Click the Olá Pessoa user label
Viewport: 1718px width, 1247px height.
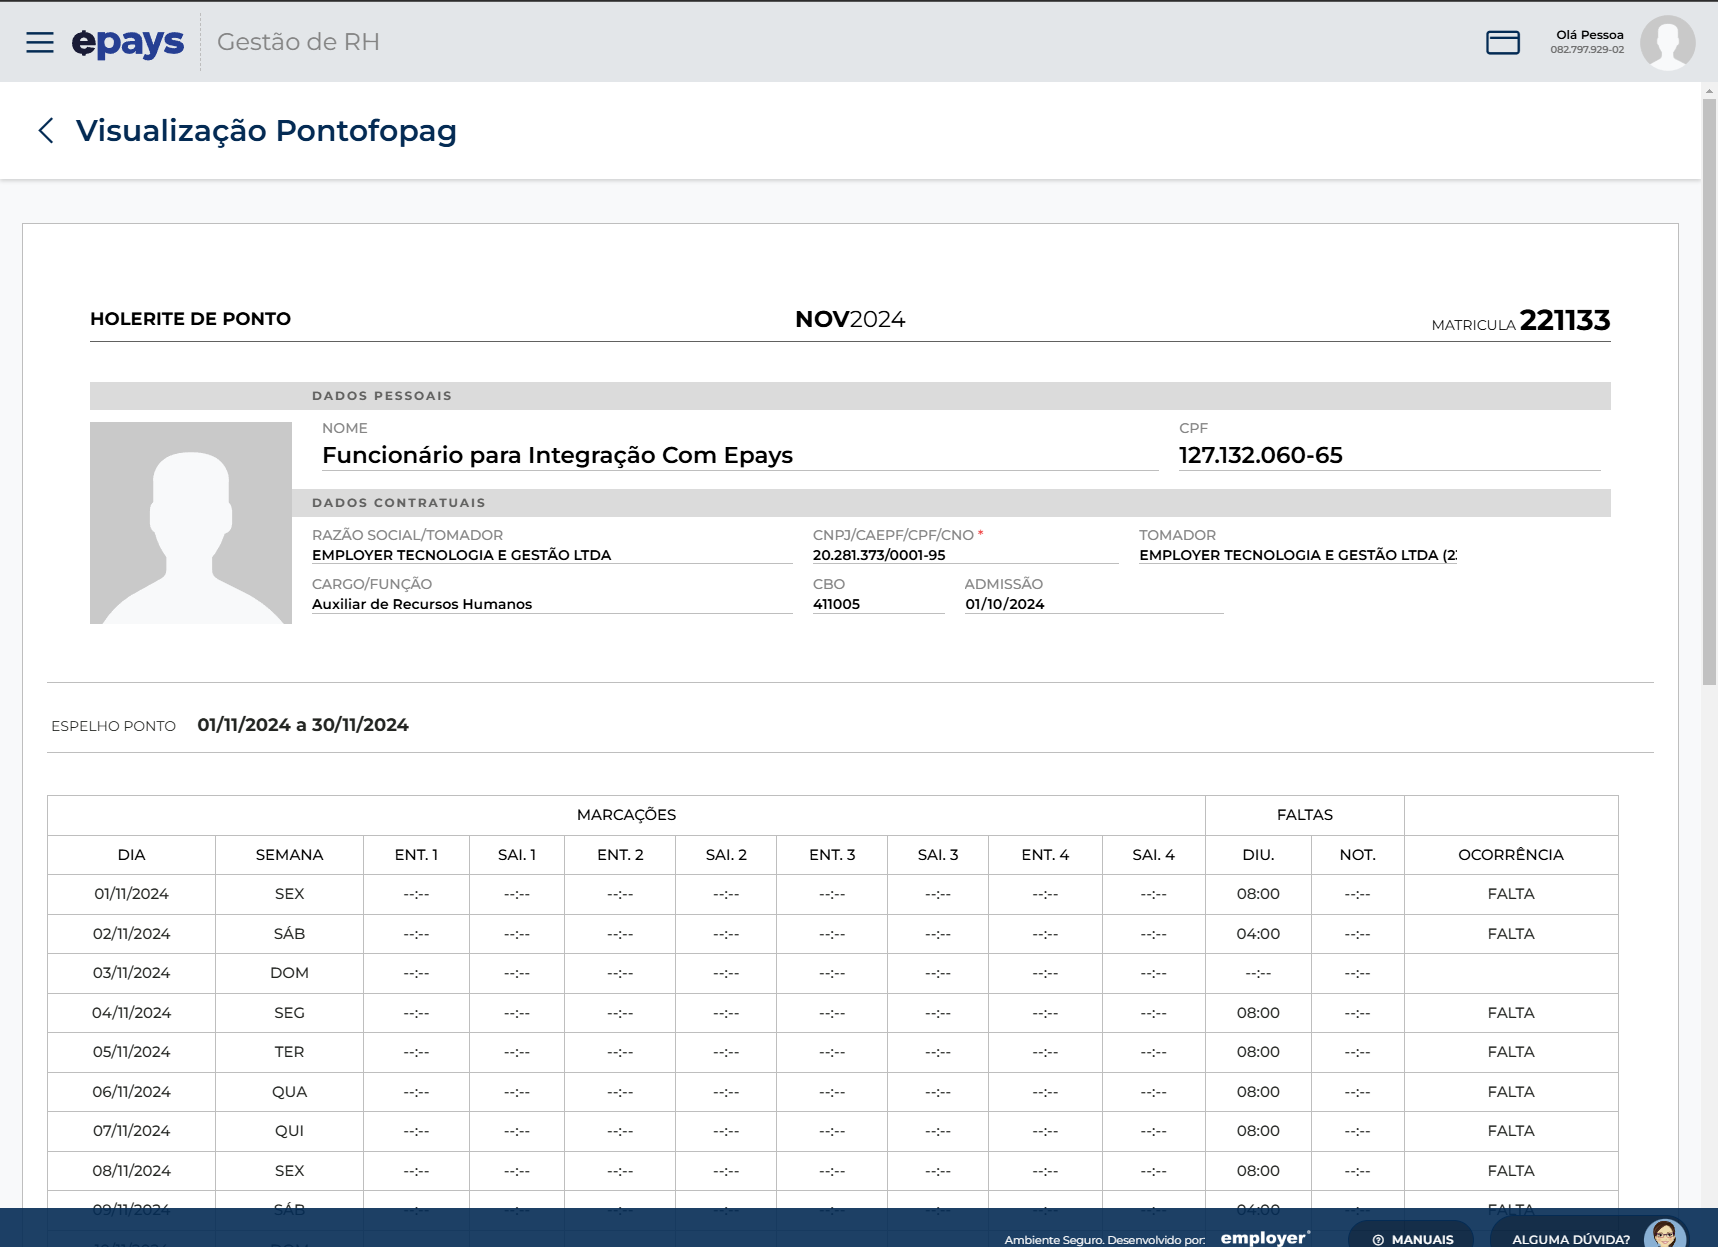pos(1589,35)
